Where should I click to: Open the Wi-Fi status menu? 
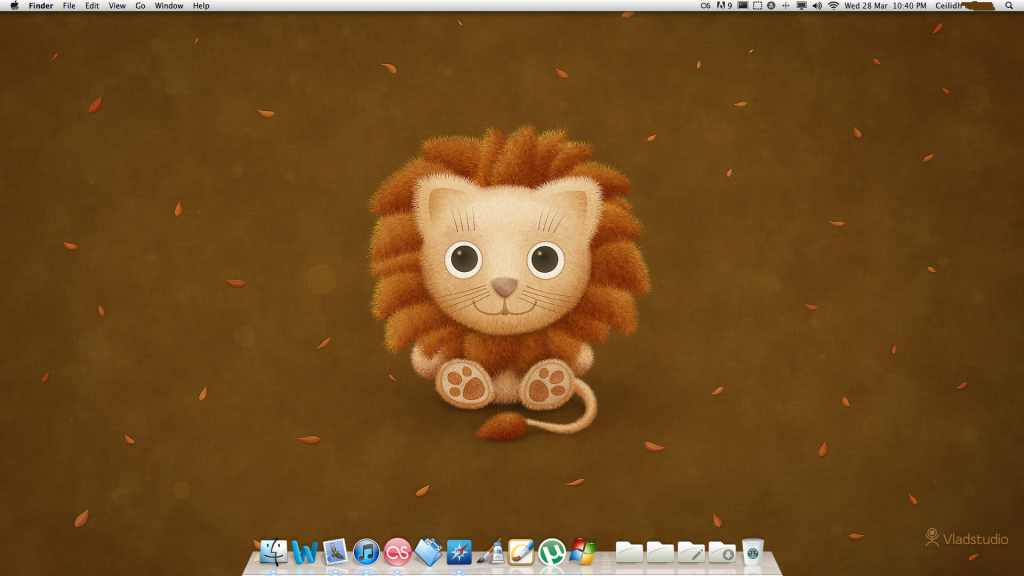(833, 6)
